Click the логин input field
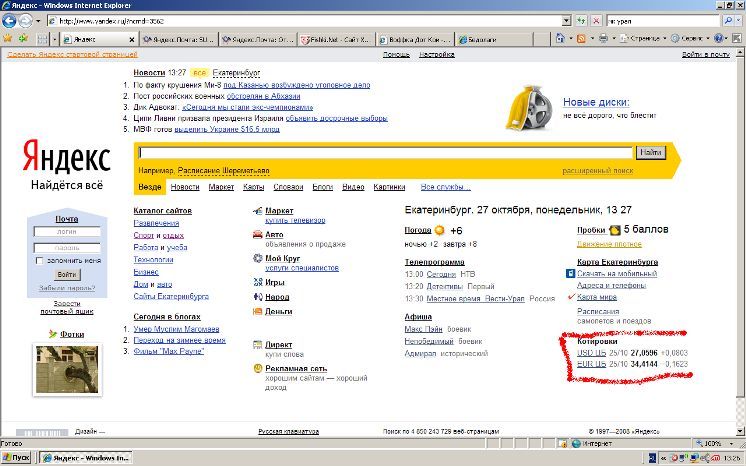746x466 pixels. tap(67, 232)
